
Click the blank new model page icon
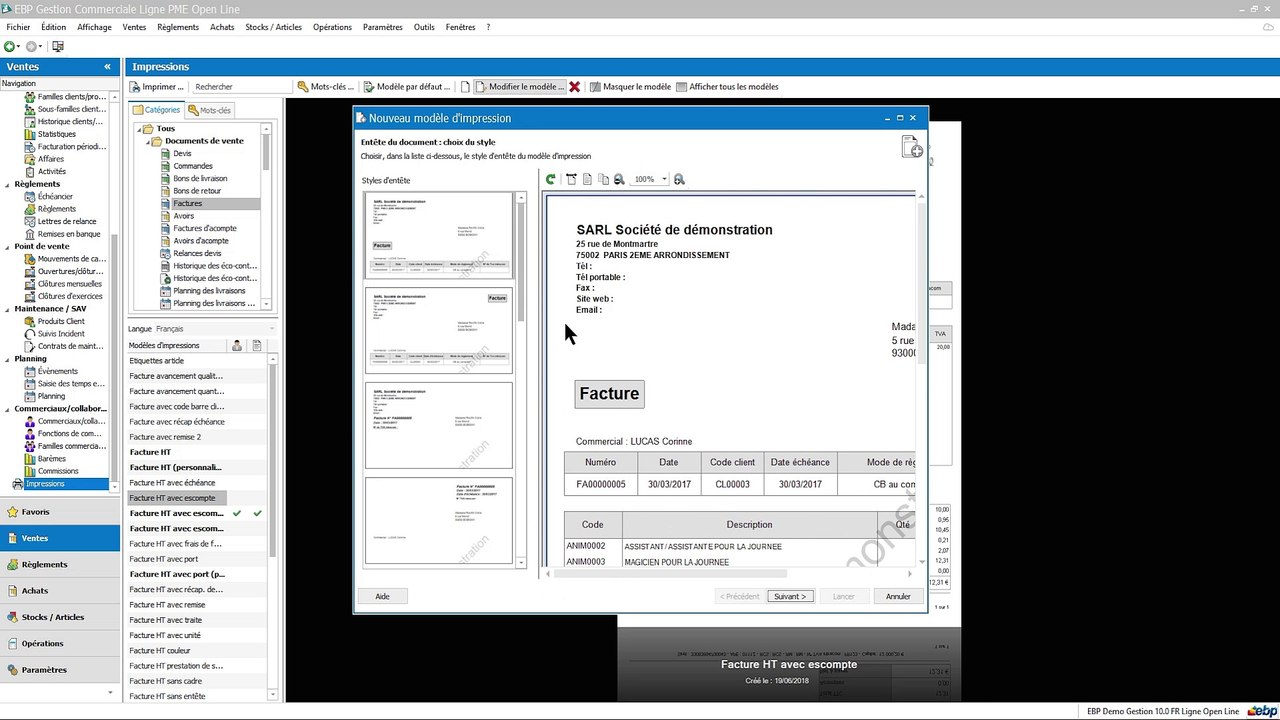tap(465, 87)
